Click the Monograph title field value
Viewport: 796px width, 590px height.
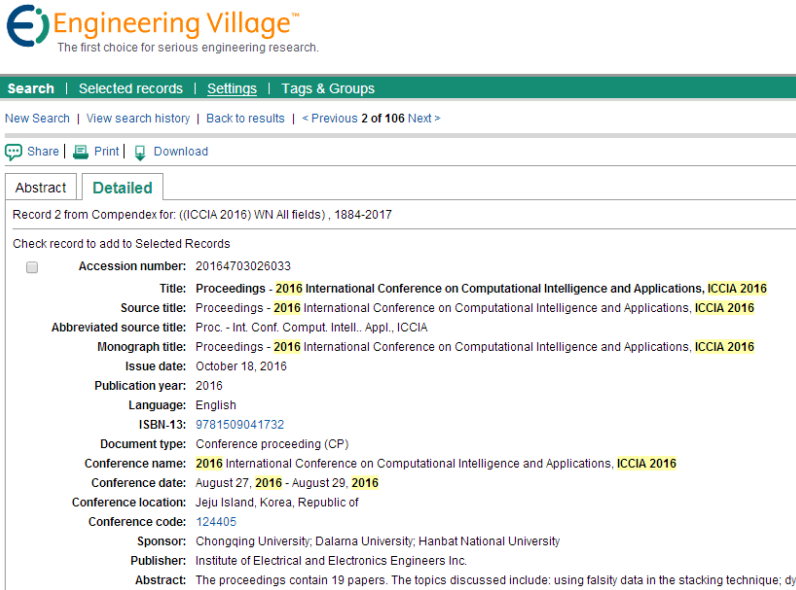(x=475, y=347)
